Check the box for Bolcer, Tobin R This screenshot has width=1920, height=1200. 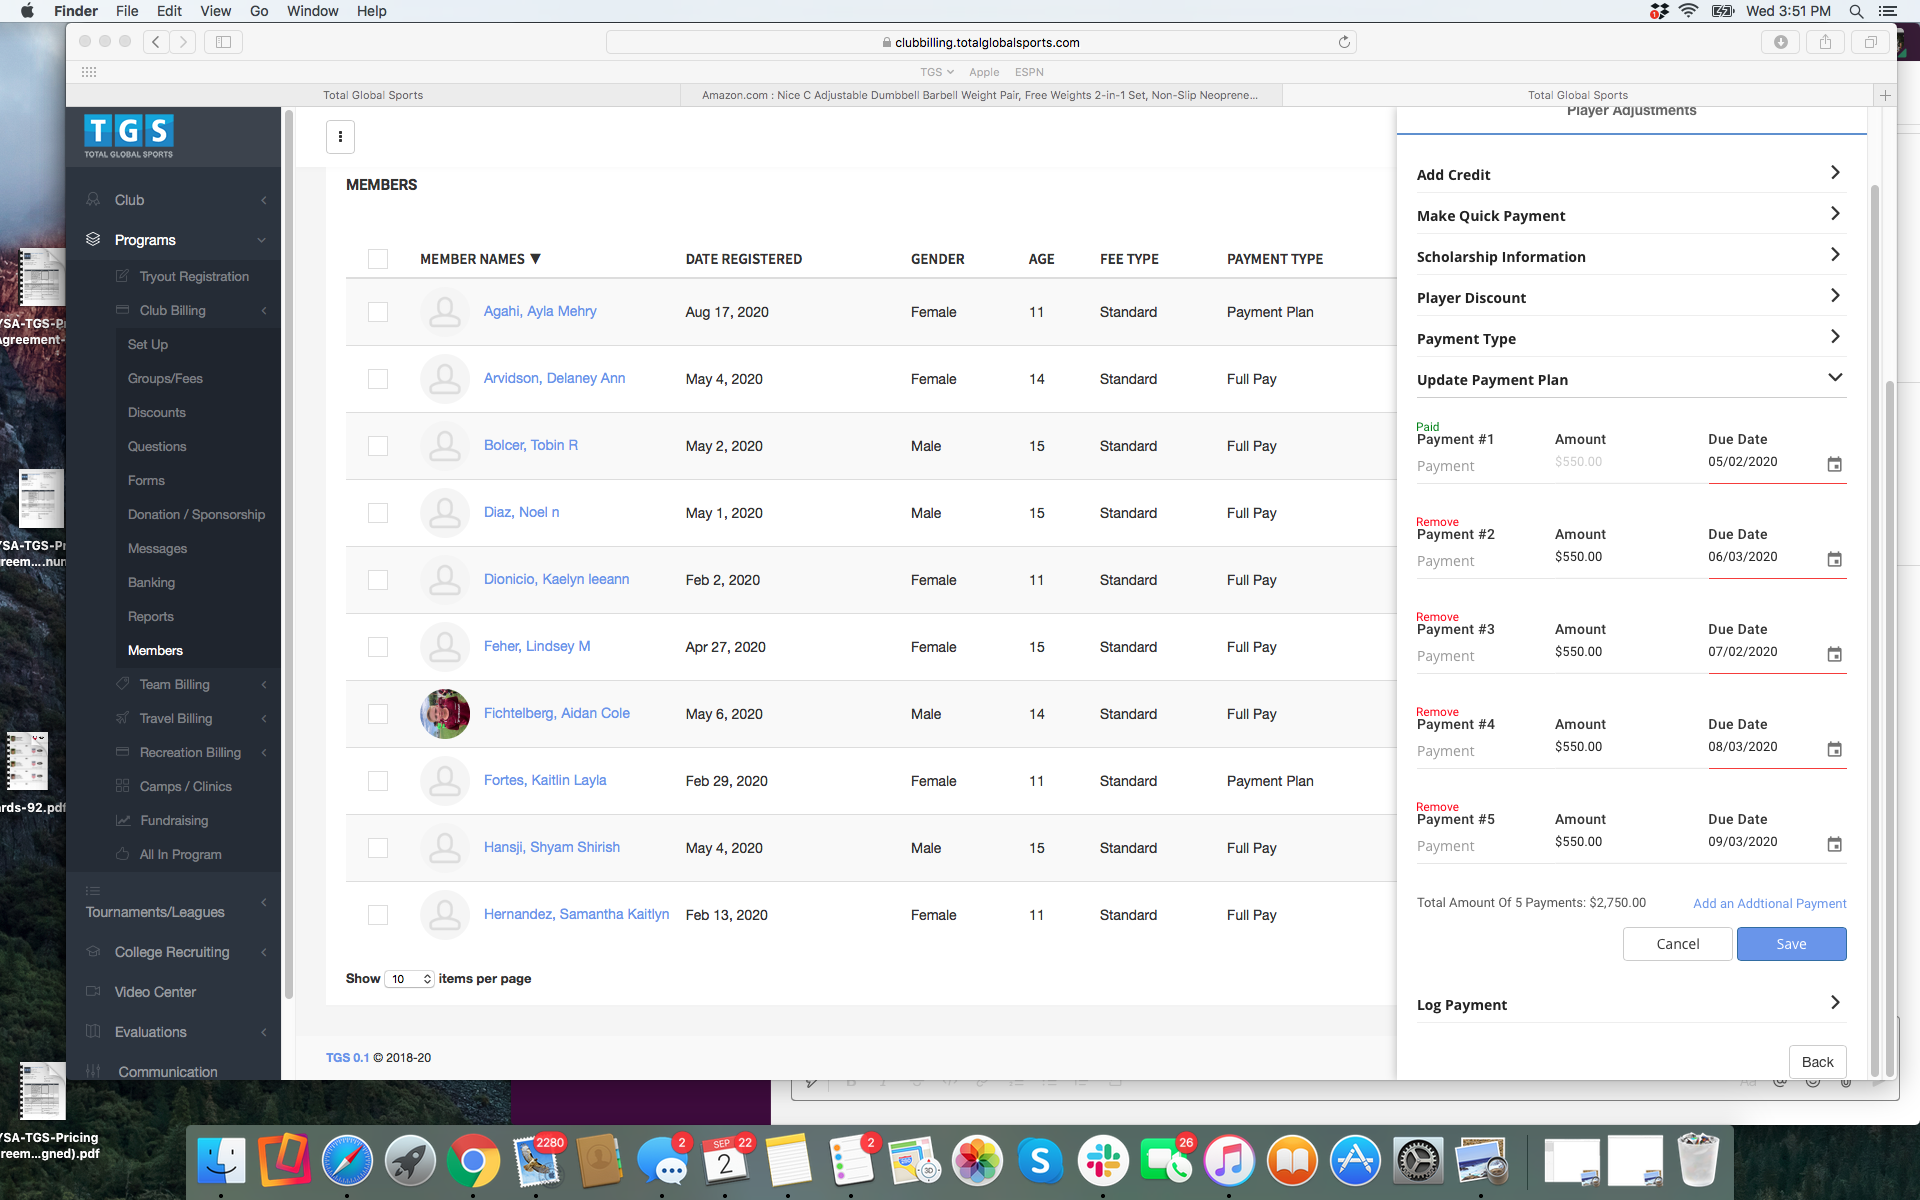point(378,446)
